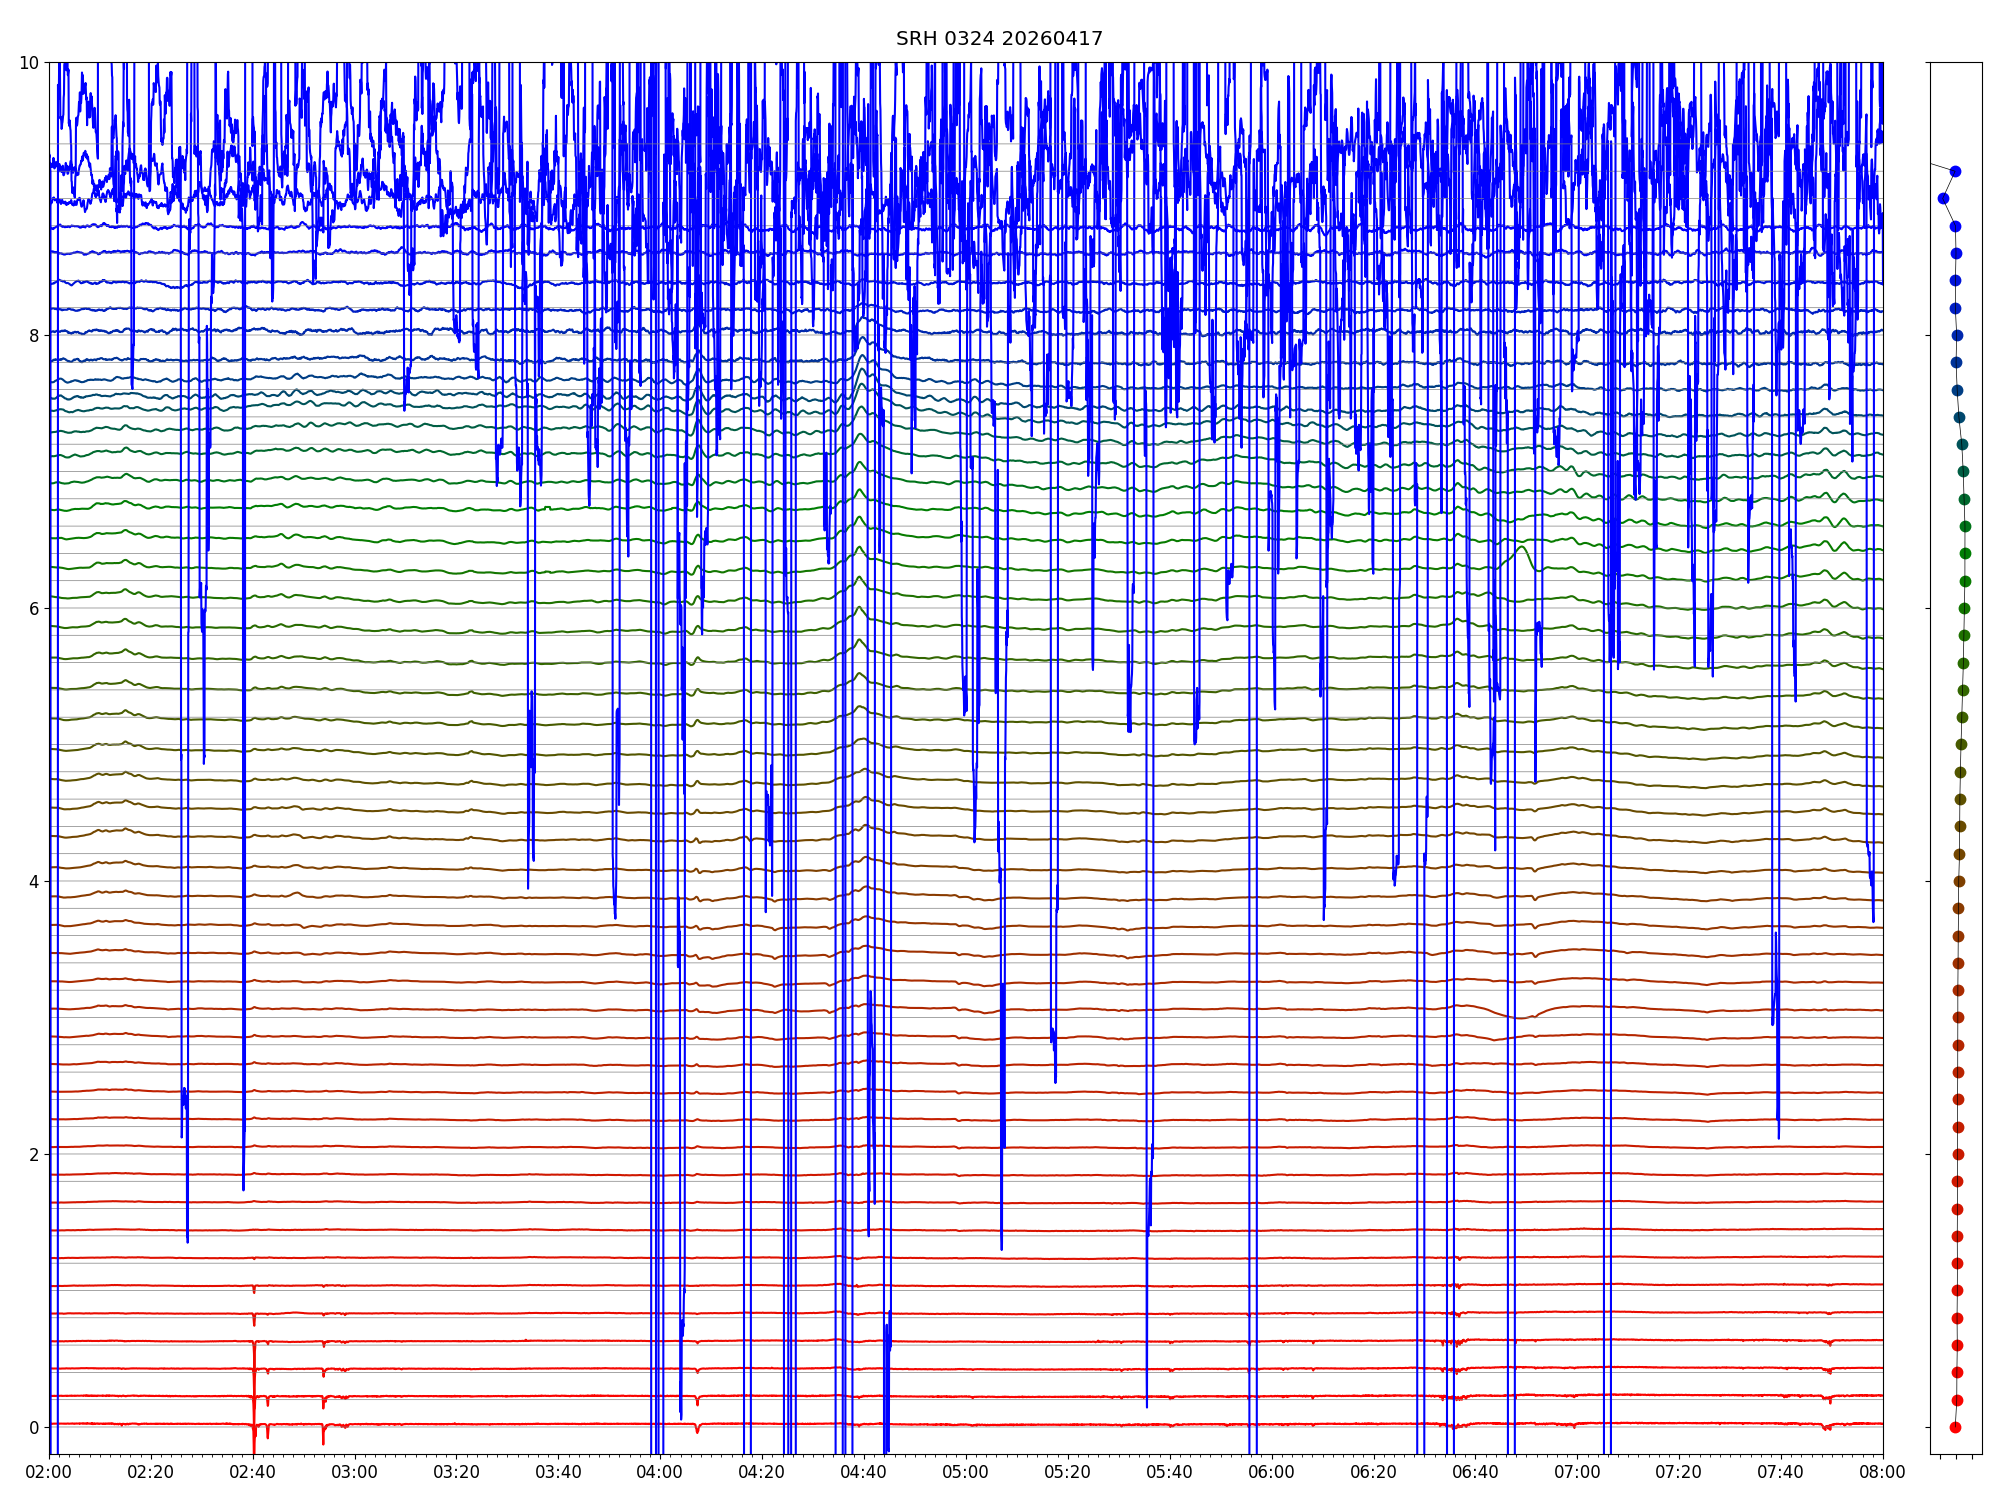The width and height of the screenshot is (2000, 1500).
Task: Click the 04:40 time tick label
Action: pyautogui.click(x=864, y=1472)
